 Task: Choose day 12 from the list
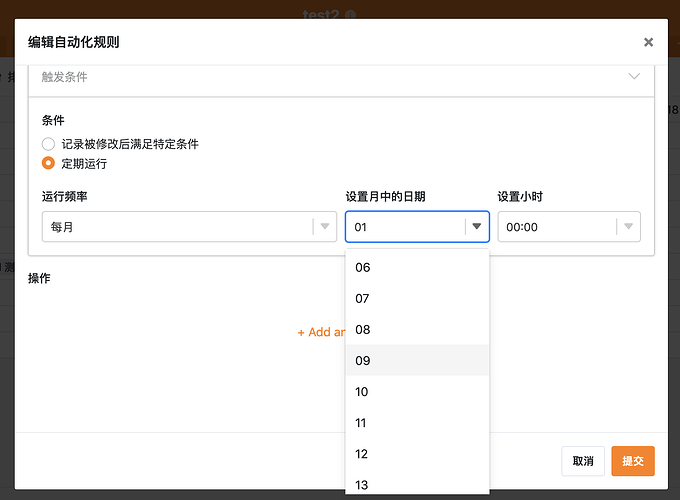pos(417,454)
